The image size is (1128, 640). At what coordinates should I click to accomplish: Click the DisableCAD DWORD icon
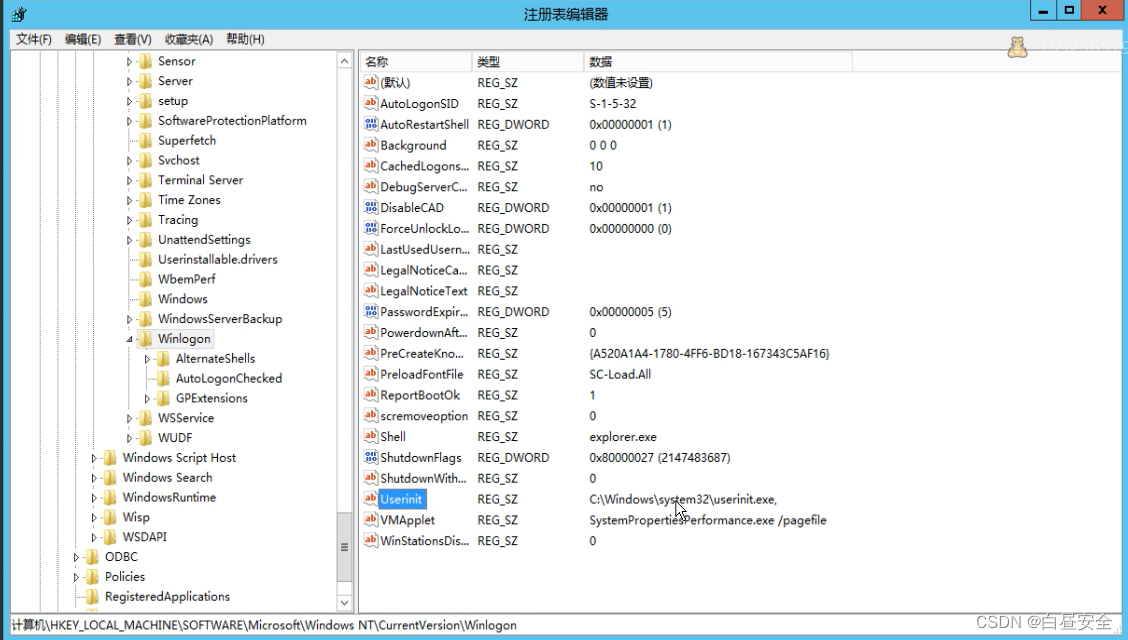pos(370,207)
